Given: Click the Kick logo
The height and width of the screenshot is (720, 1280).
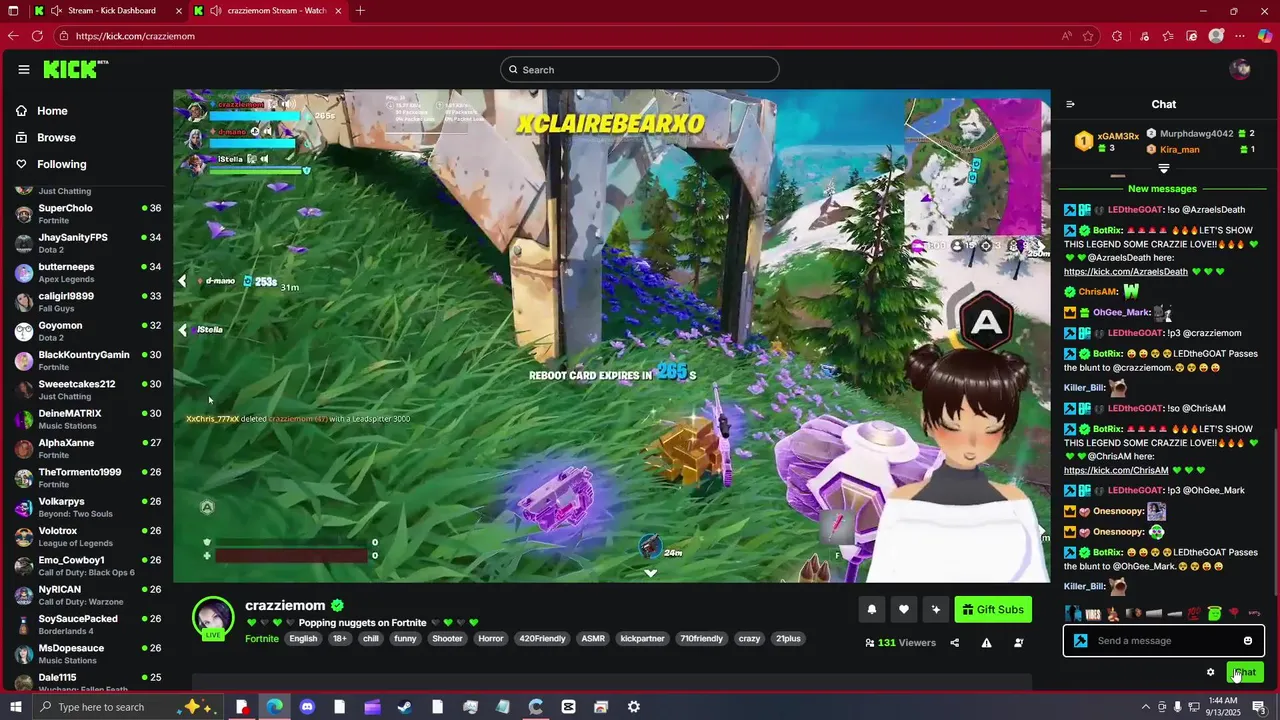Looking at the screenshot, I should pyautogui.click(x=75, y=69).
